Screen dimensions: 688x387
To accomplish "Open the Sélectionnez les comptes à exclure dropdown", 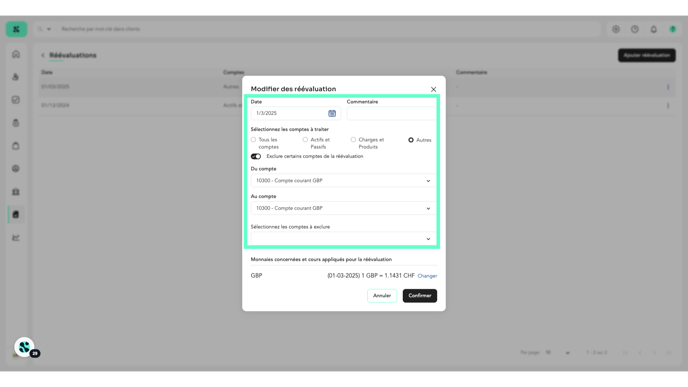I will [x=344, y=239].
